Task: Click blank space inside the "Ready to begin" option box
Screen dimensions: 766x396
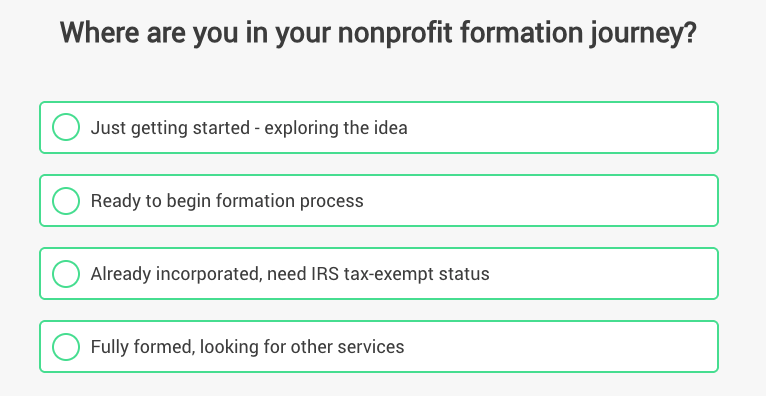Action: click(x=537, y=201)
